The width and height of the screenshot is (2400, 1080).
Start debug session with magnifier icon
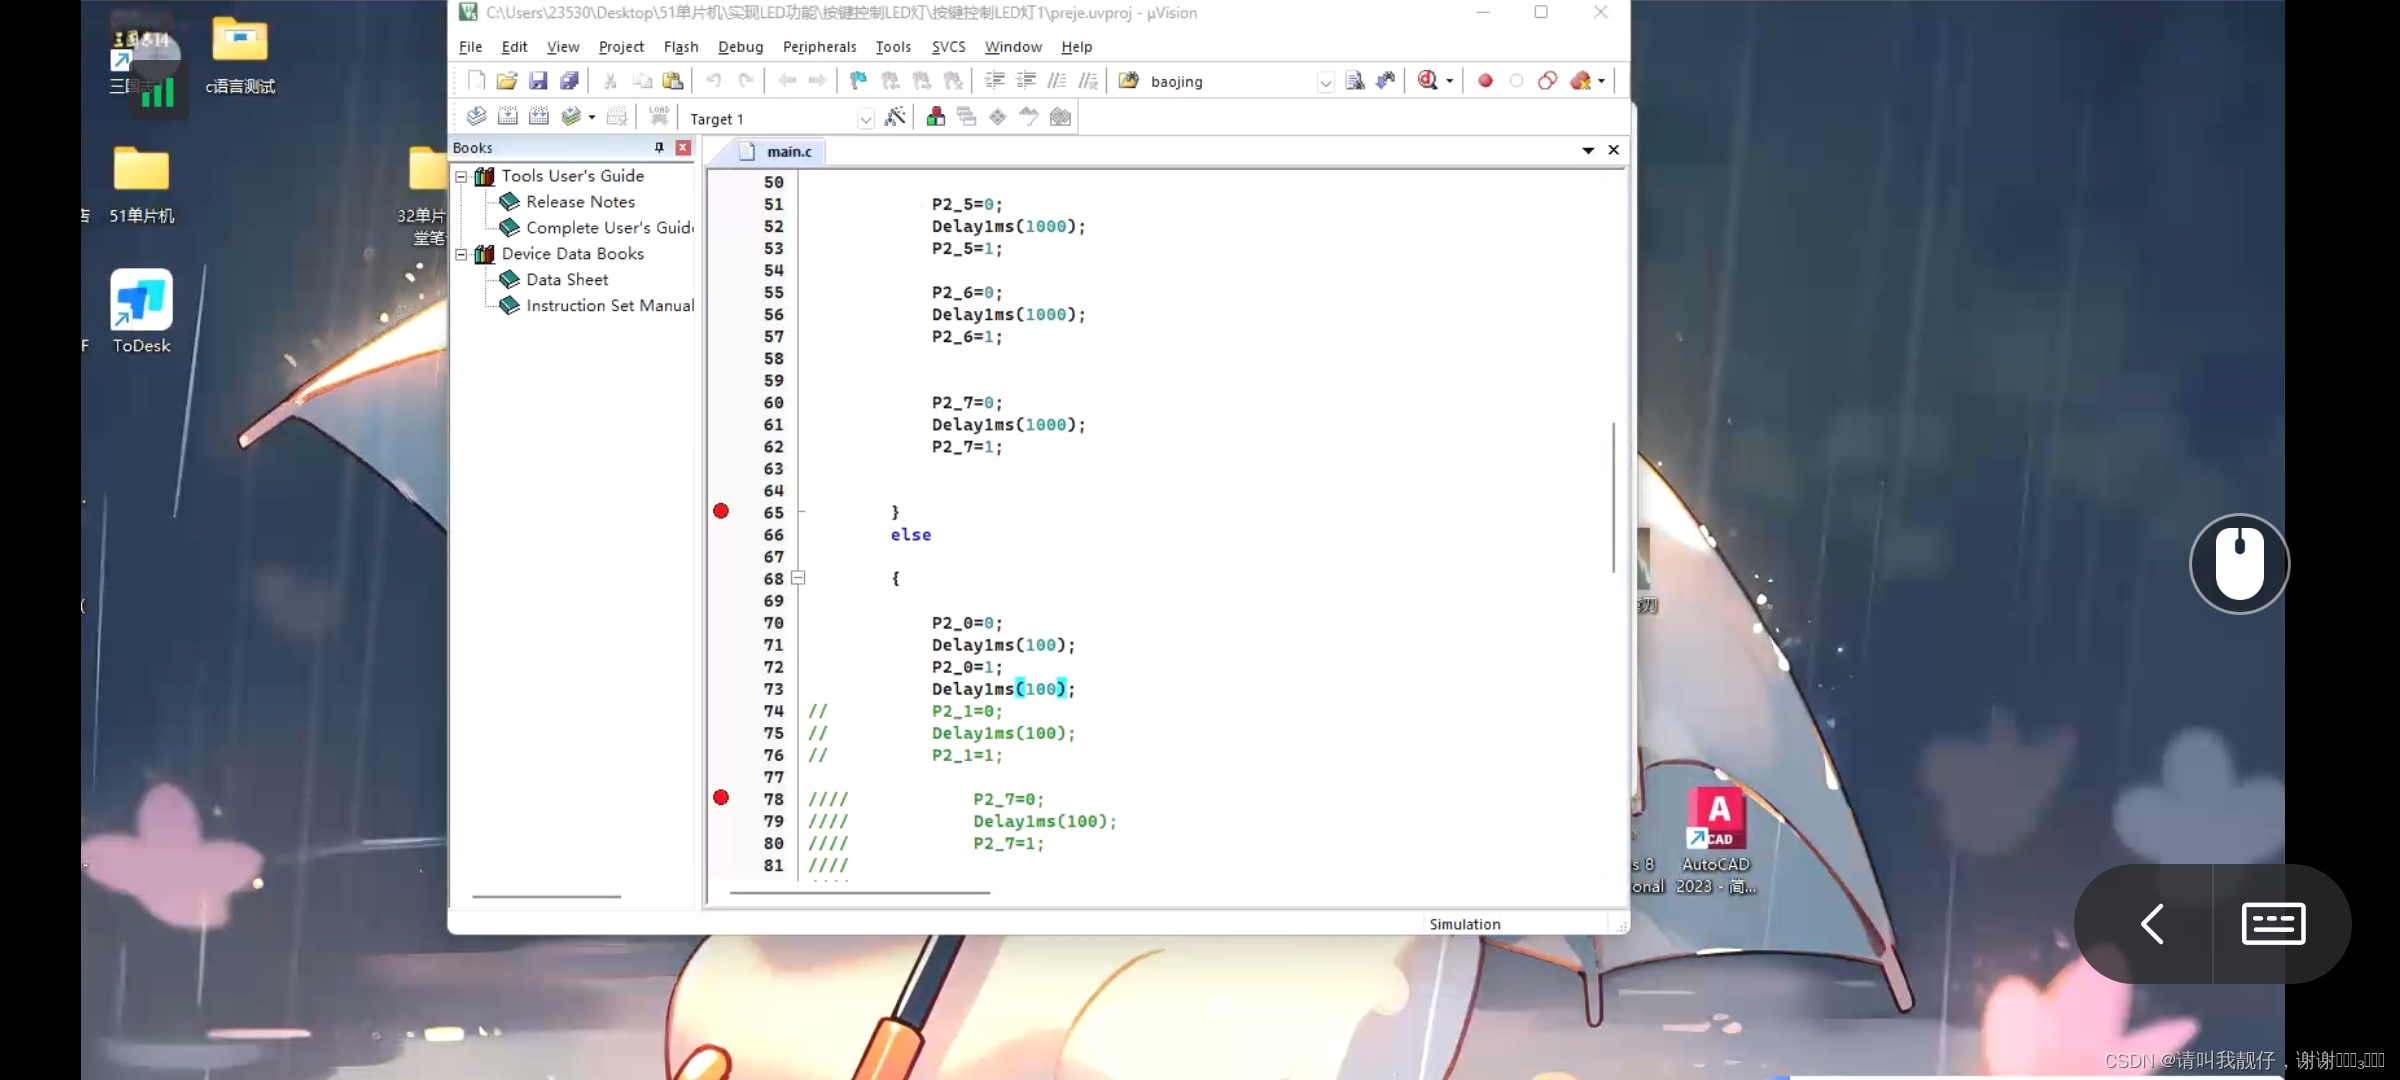[1427, 81]
